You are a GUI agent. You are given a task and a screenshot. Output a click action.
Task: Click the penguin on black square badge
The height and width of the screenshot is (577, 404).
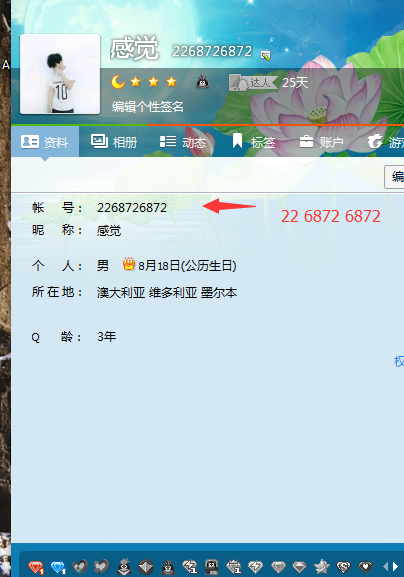click(212, 567)
